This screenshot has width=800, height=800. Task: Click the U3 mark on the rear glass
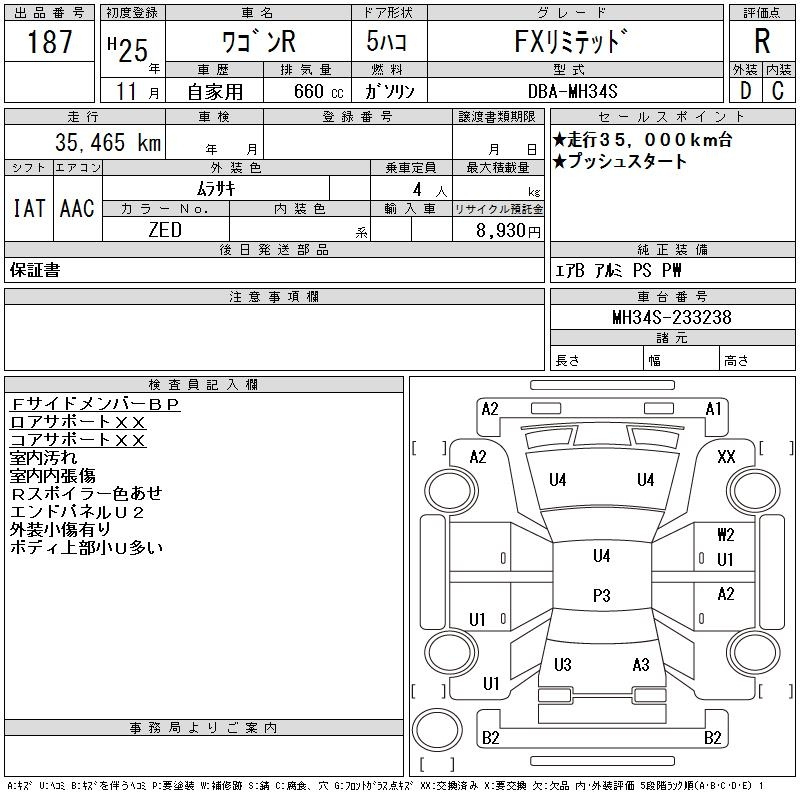point(563,664)
